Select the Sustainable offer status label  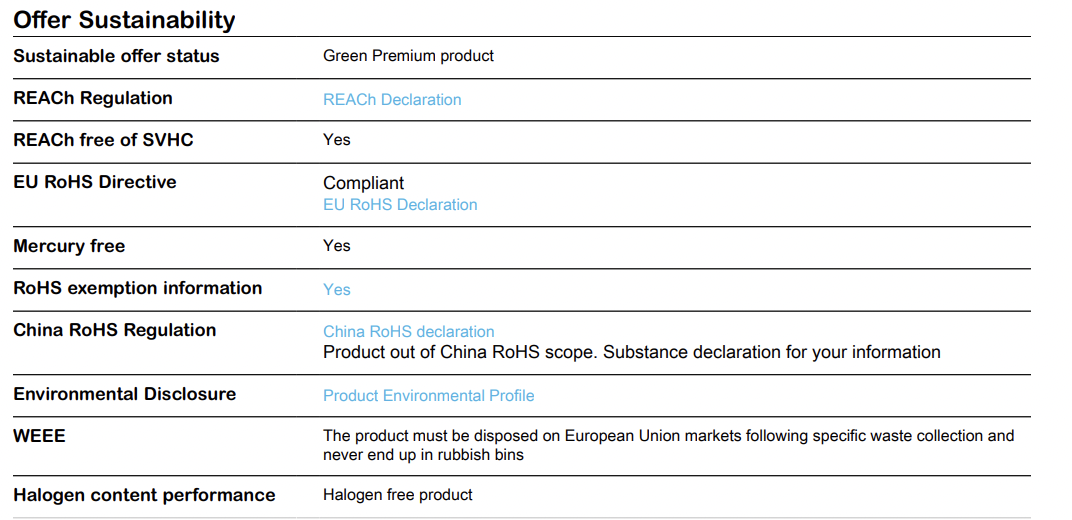116,56
